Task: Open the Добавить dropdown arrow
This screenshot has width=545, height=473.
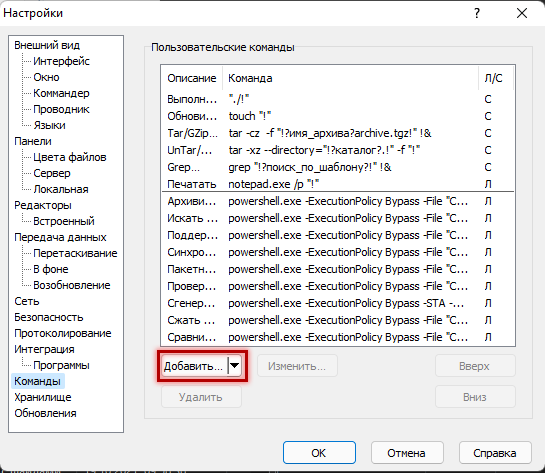Action: click(235, 366)
